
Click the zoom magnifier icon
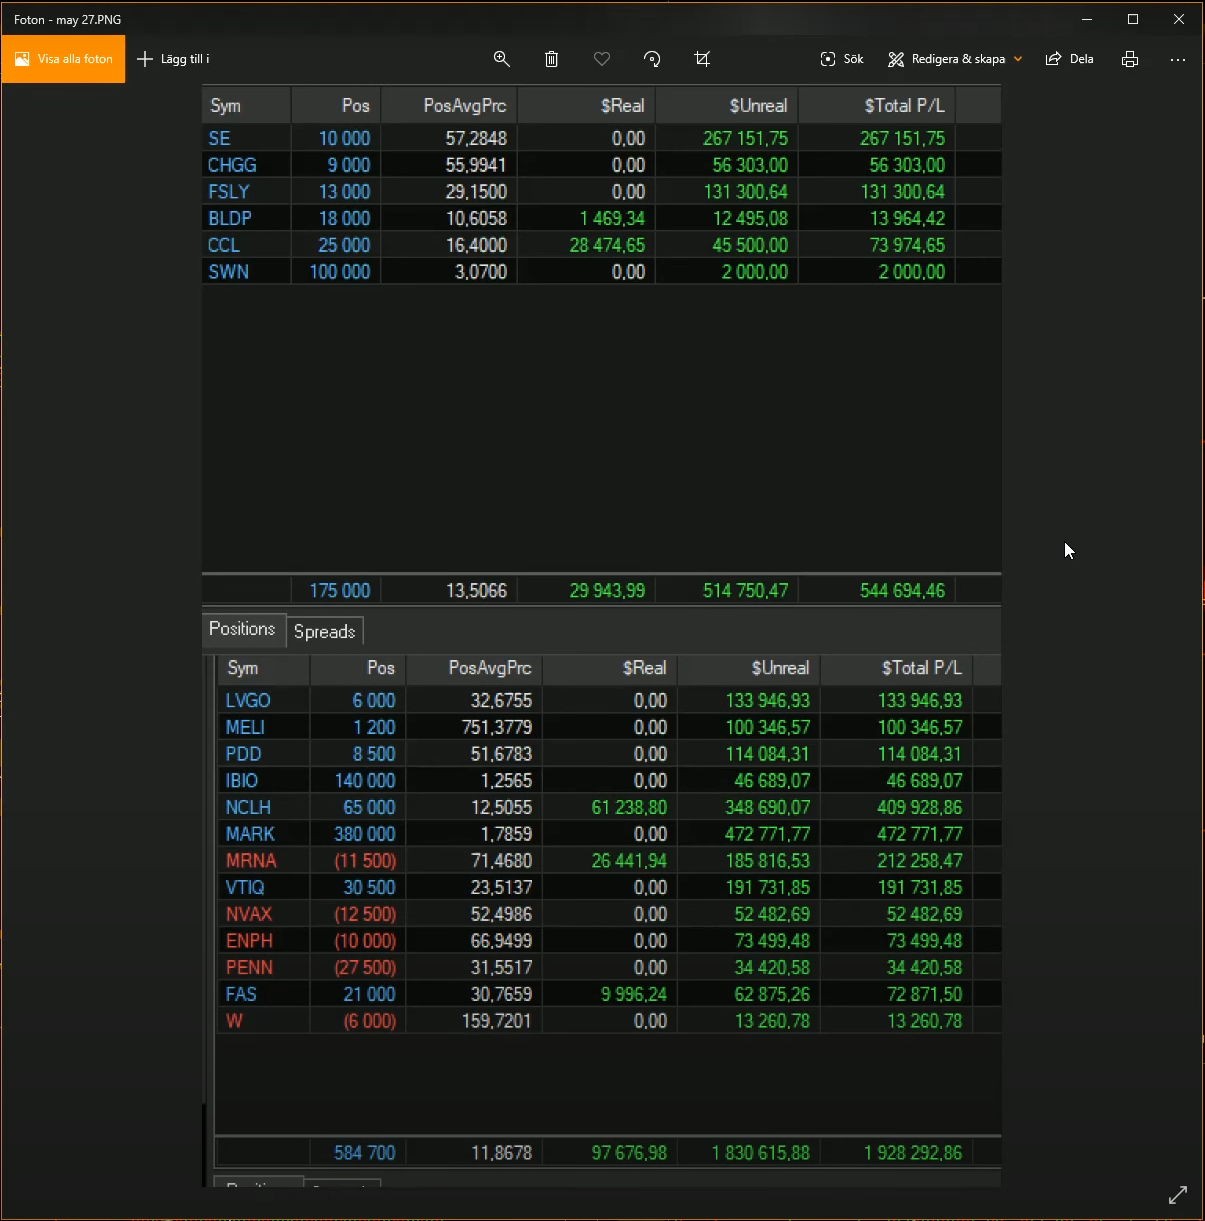[x=502, y=59]
